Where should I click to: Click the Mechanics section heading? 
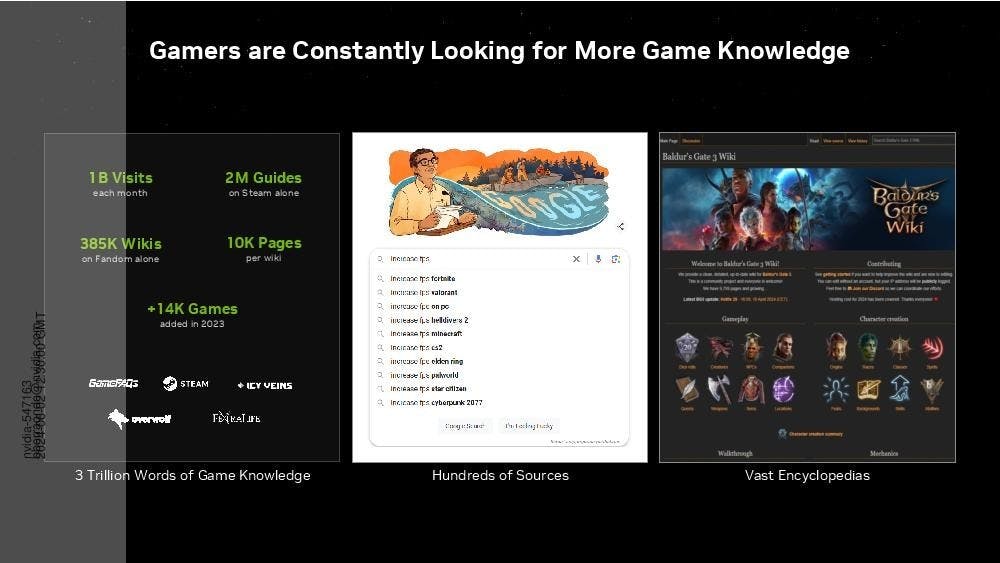(884, 453)
